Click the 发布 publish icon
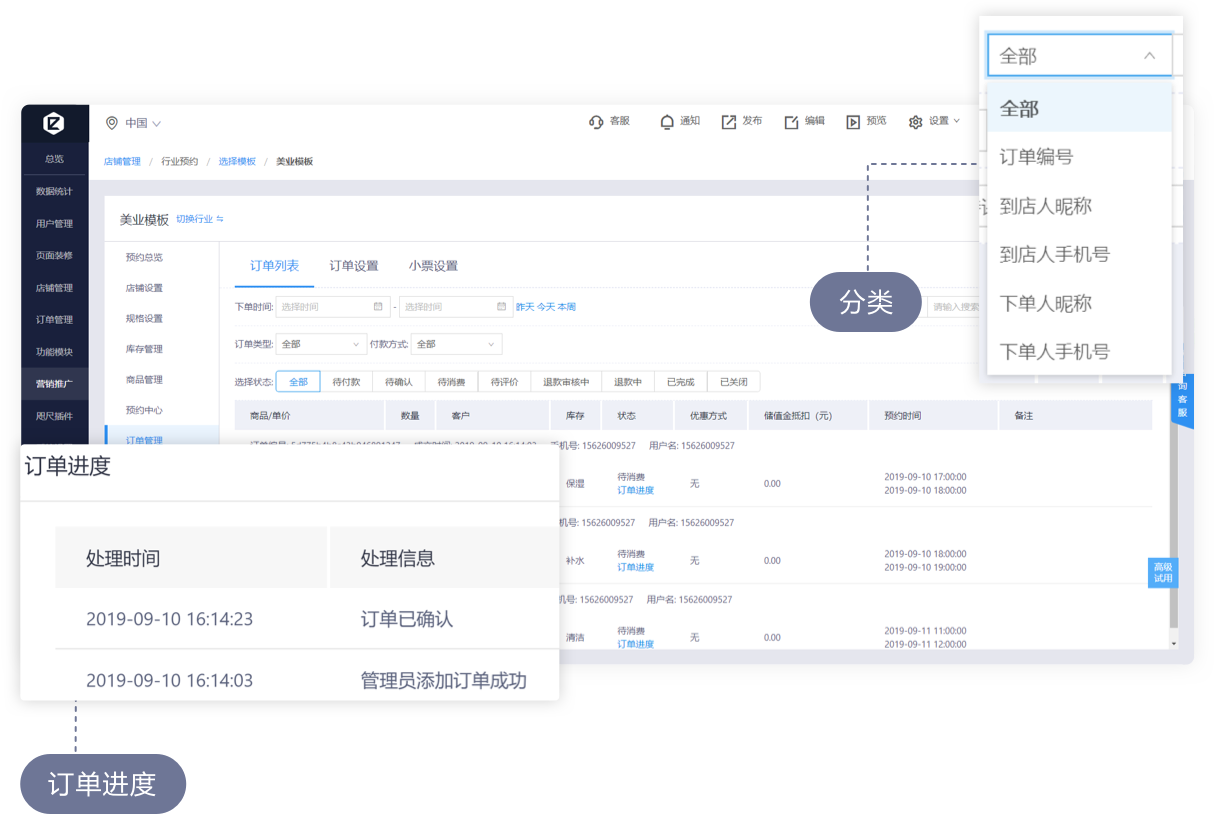The image size is (1214, 814). (x=729, y=122)
